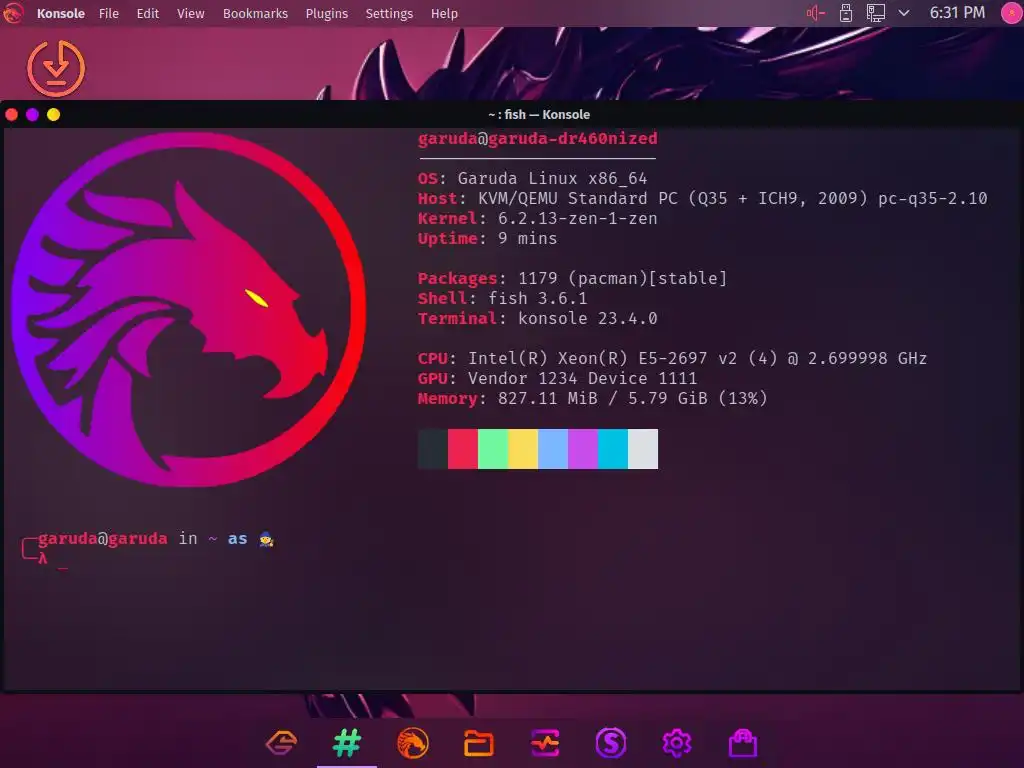Open the shopping bag software store dock icon
The height and width of the screenshot is (768, 1024).
coord(743,743)
